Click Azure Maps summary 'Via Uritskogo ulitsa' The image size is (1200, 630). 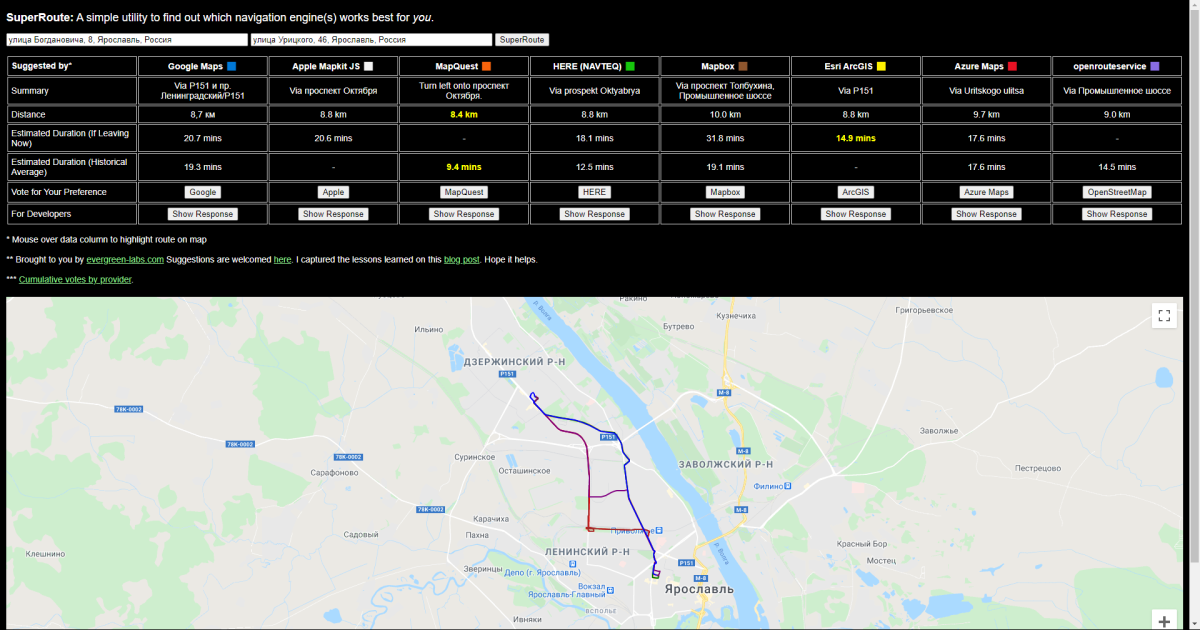pyautogui.click(x=986, y=90)
